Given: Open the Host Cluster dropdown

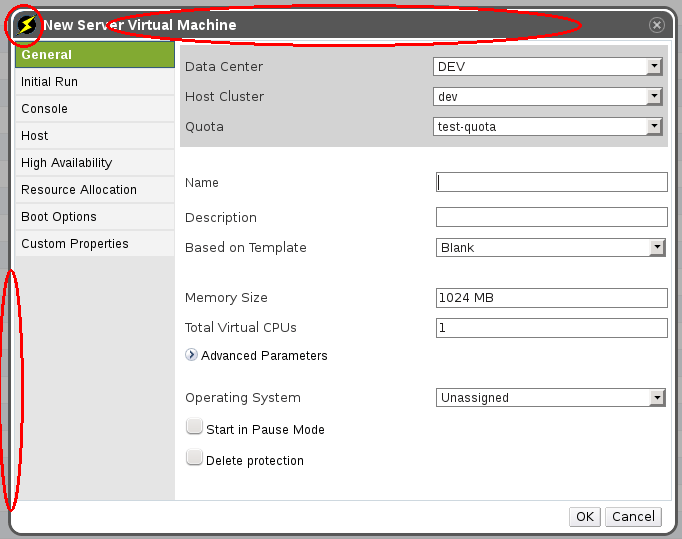Looking at the screenshot, I should pos(550,97).
